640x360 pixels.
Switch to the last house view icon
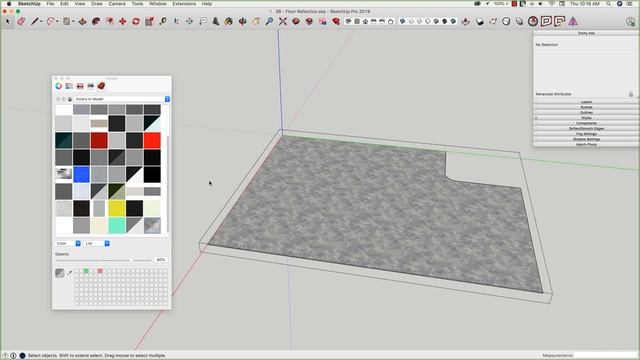[391, 21]
